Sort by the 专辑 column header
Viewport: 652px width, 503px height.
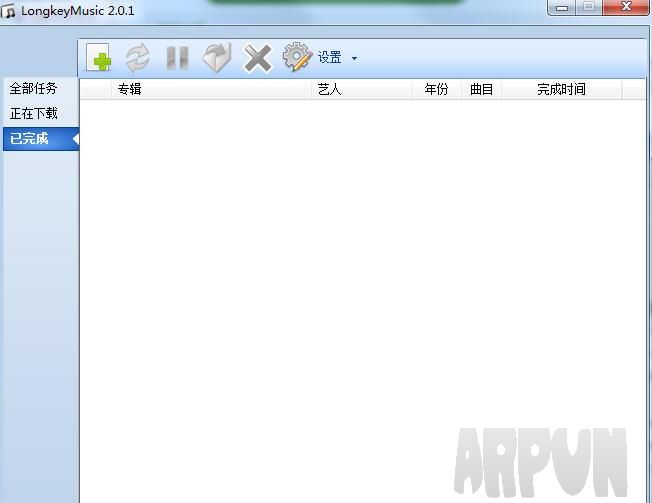click(x=211, y=89)
